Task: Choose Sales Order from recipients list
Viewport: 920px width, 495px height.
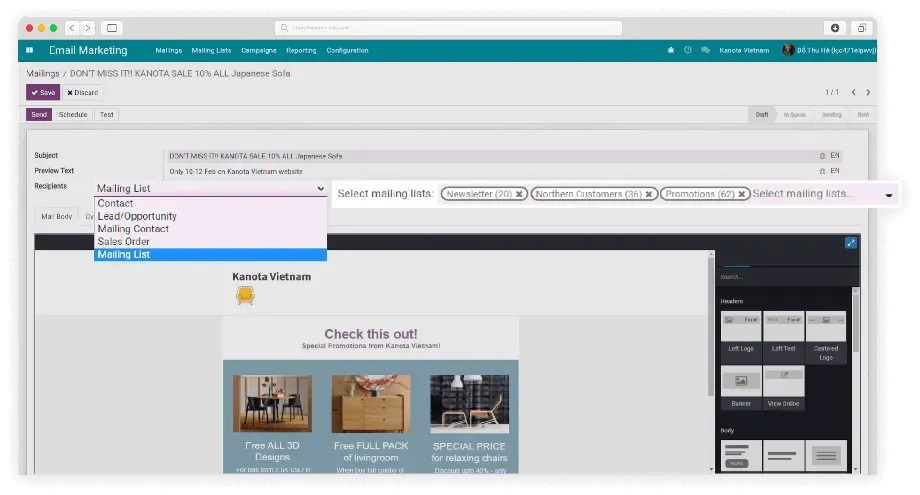Action: pyautogui.click(x=210, y=242)
